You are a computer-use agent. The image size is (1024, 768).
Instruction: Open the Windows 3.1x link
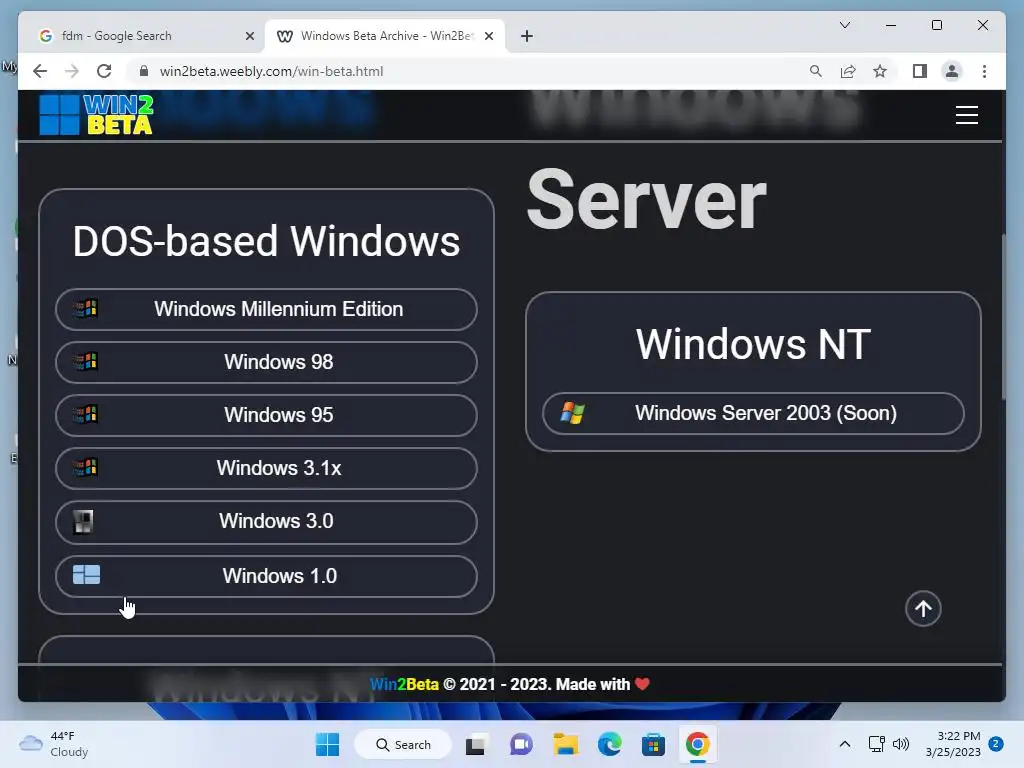(266, 468)
